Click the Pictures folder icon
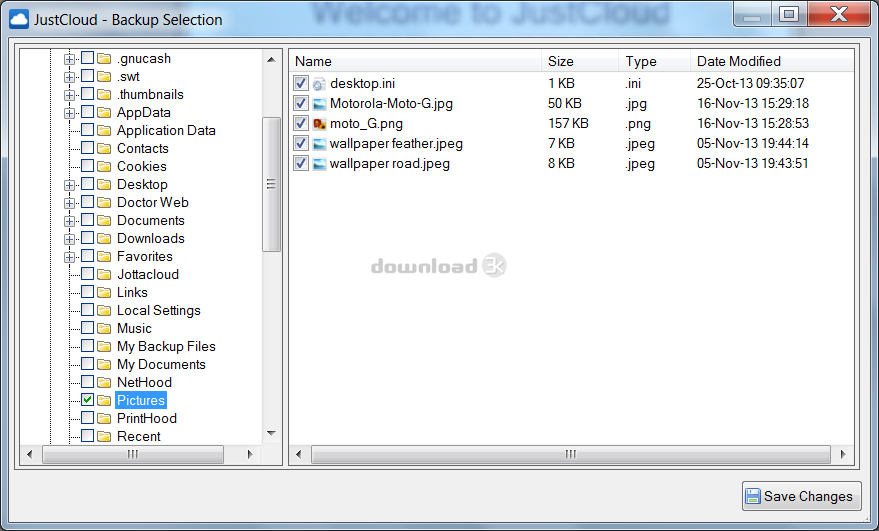Viewport: 879px width, 531px height. pos(104,400)
